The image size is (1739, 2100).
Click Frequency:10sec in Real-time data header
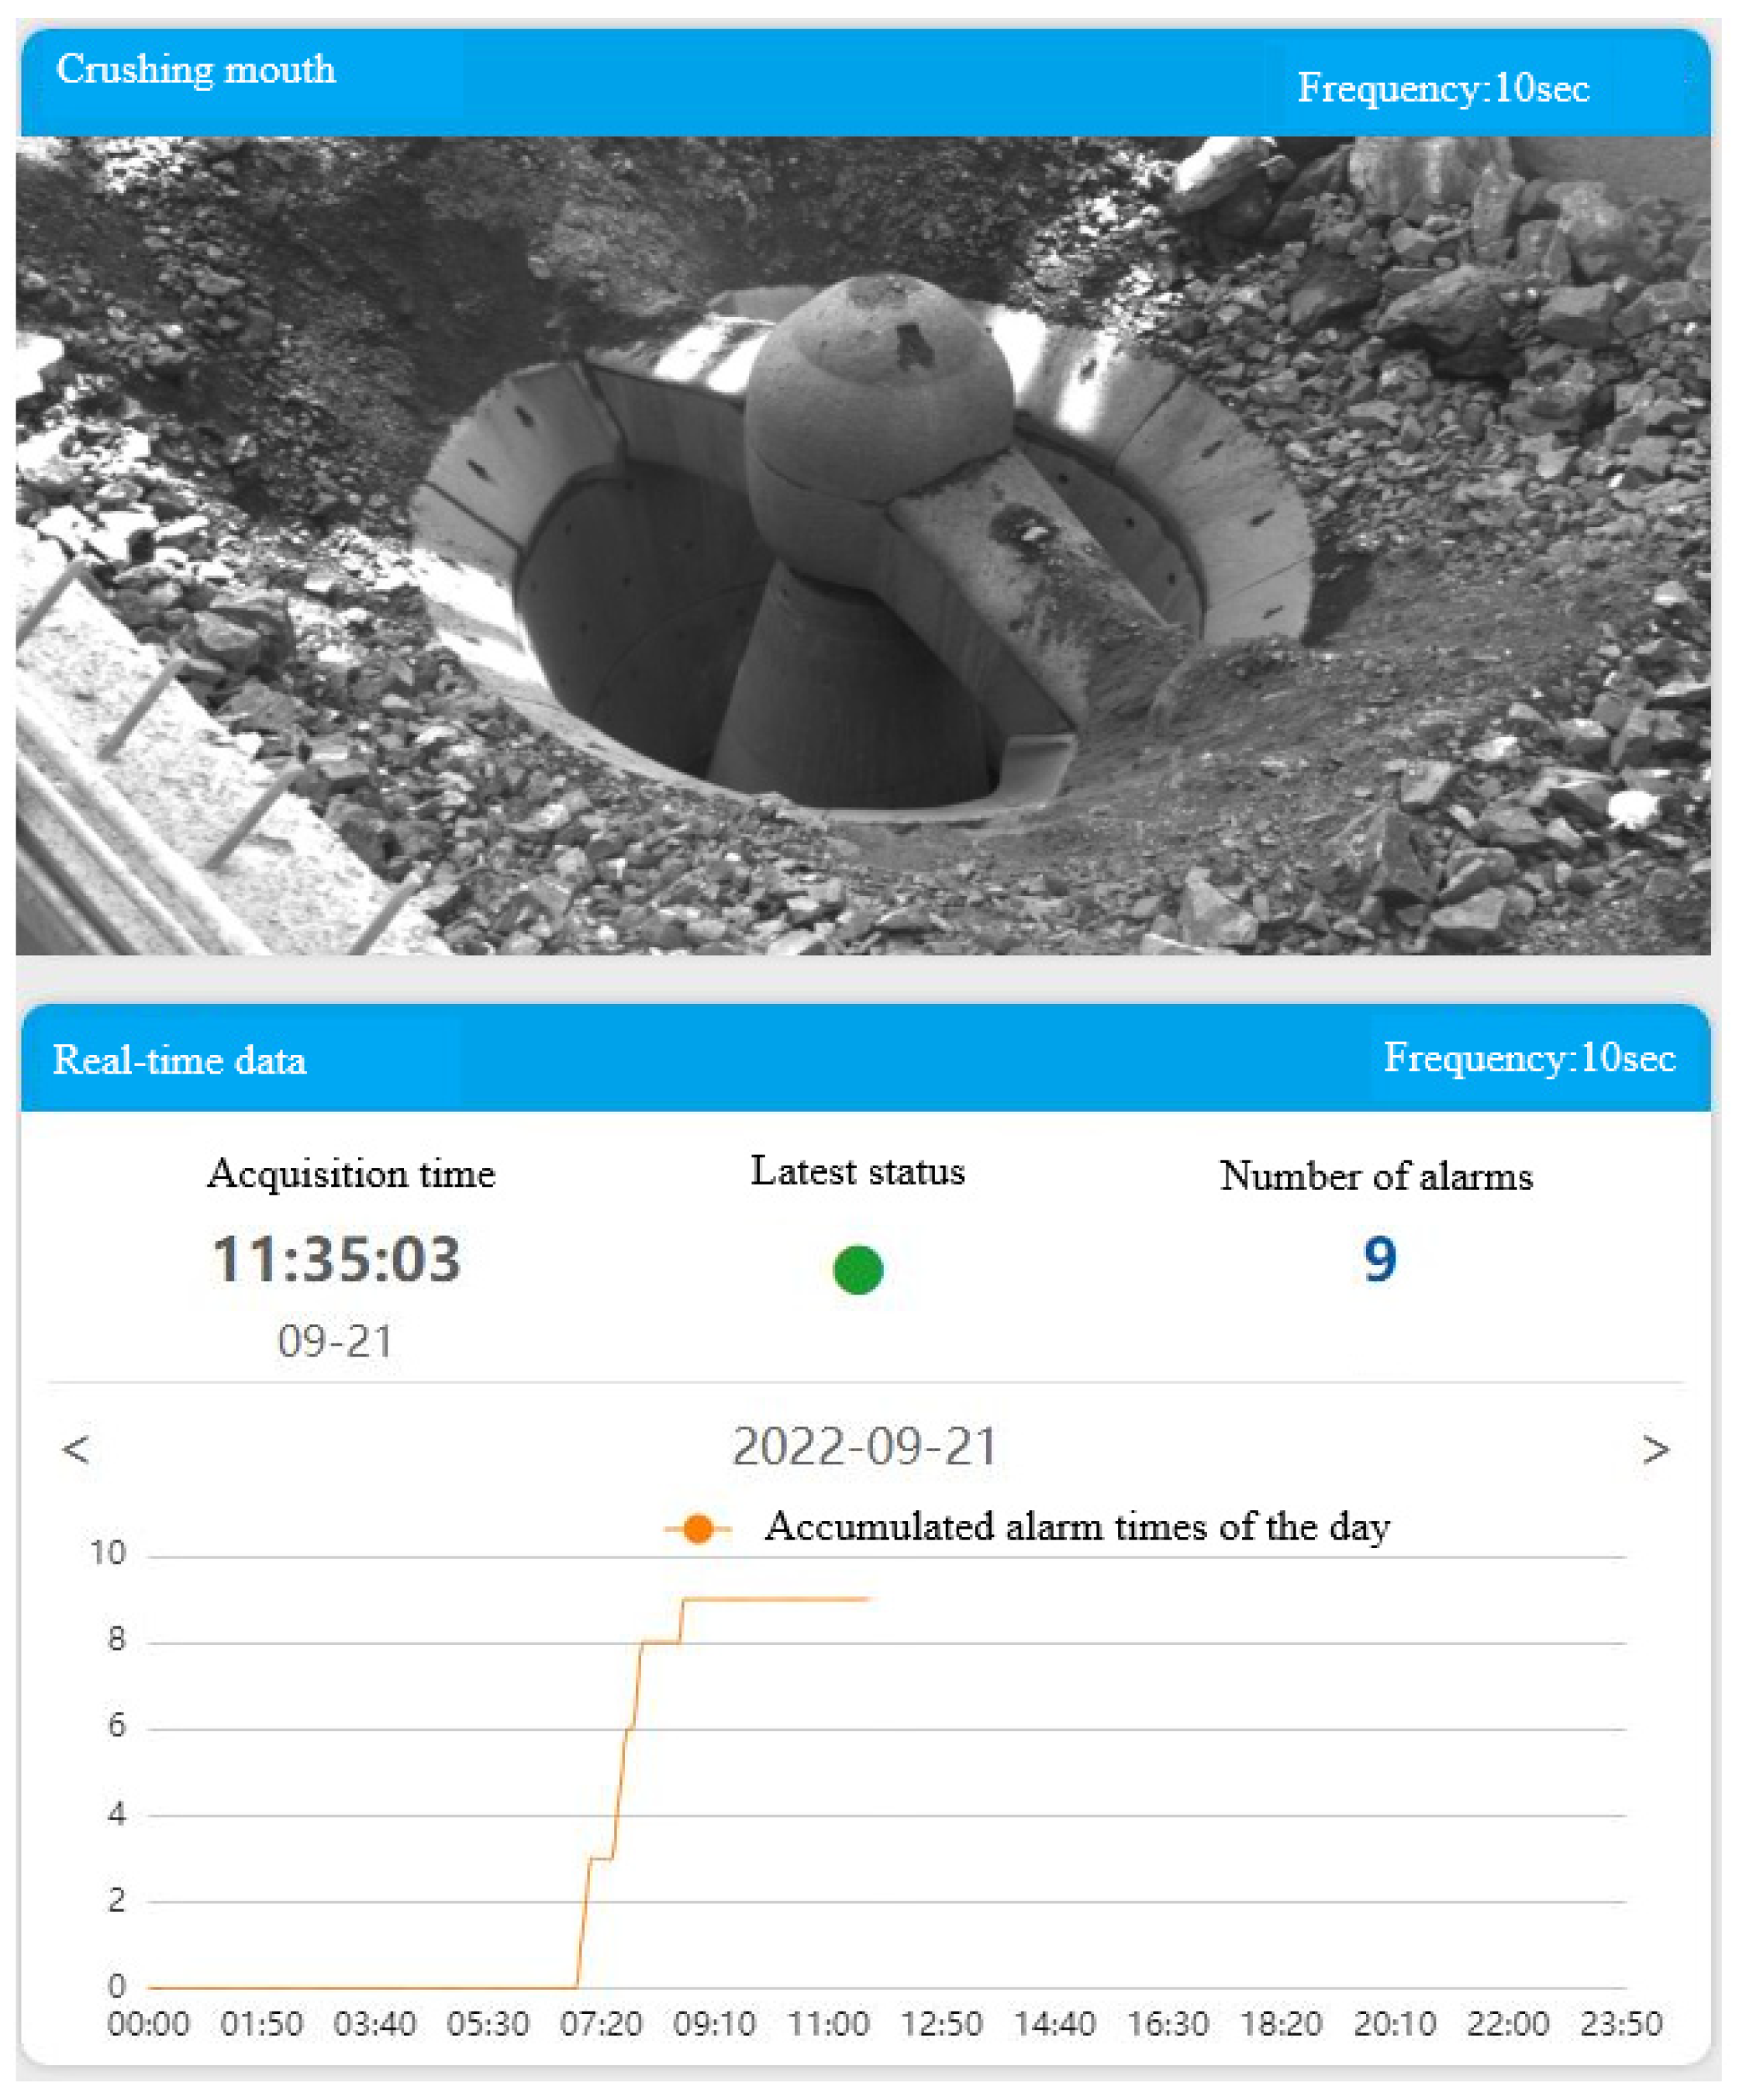(1529, 1058)
